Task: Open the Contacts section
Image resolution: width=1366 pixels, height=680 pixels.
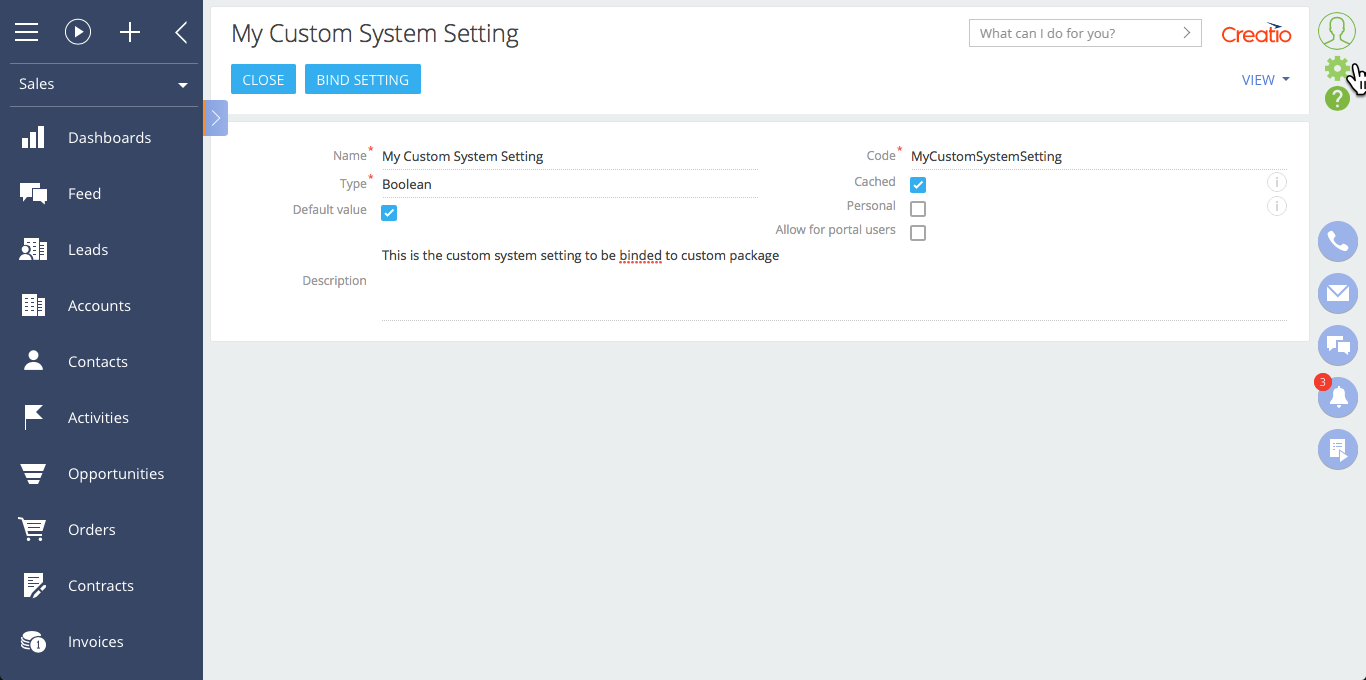Action: click(97, 362)
